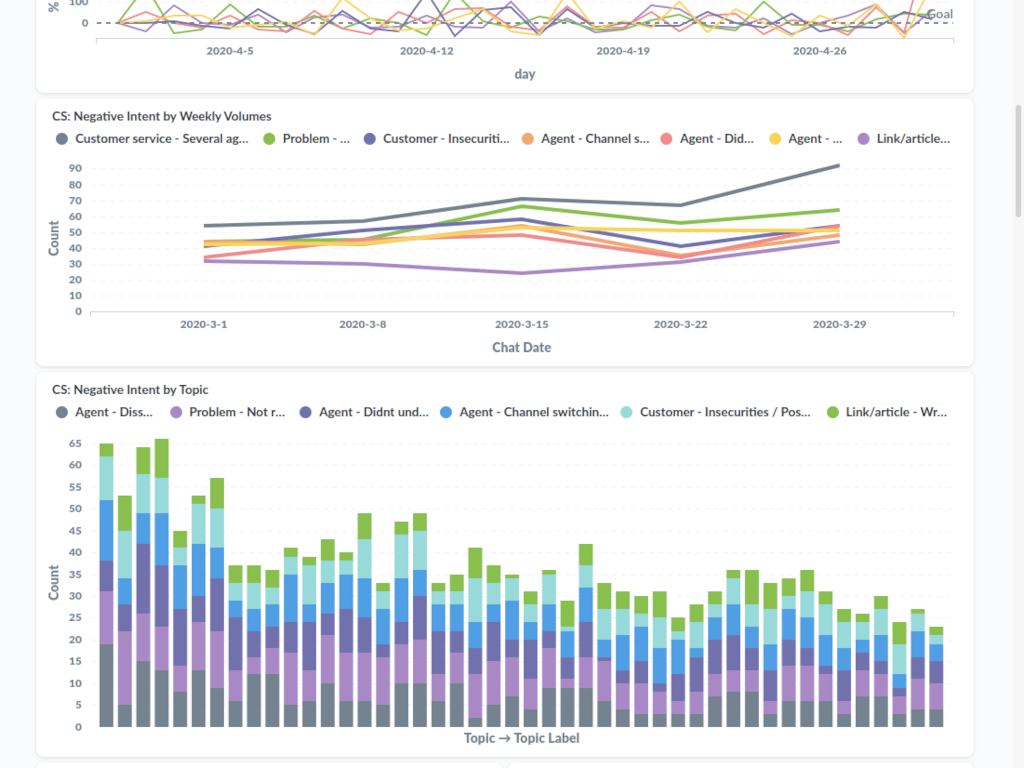Click the gray line's peak point at 2020-3-29

point(837,166)
